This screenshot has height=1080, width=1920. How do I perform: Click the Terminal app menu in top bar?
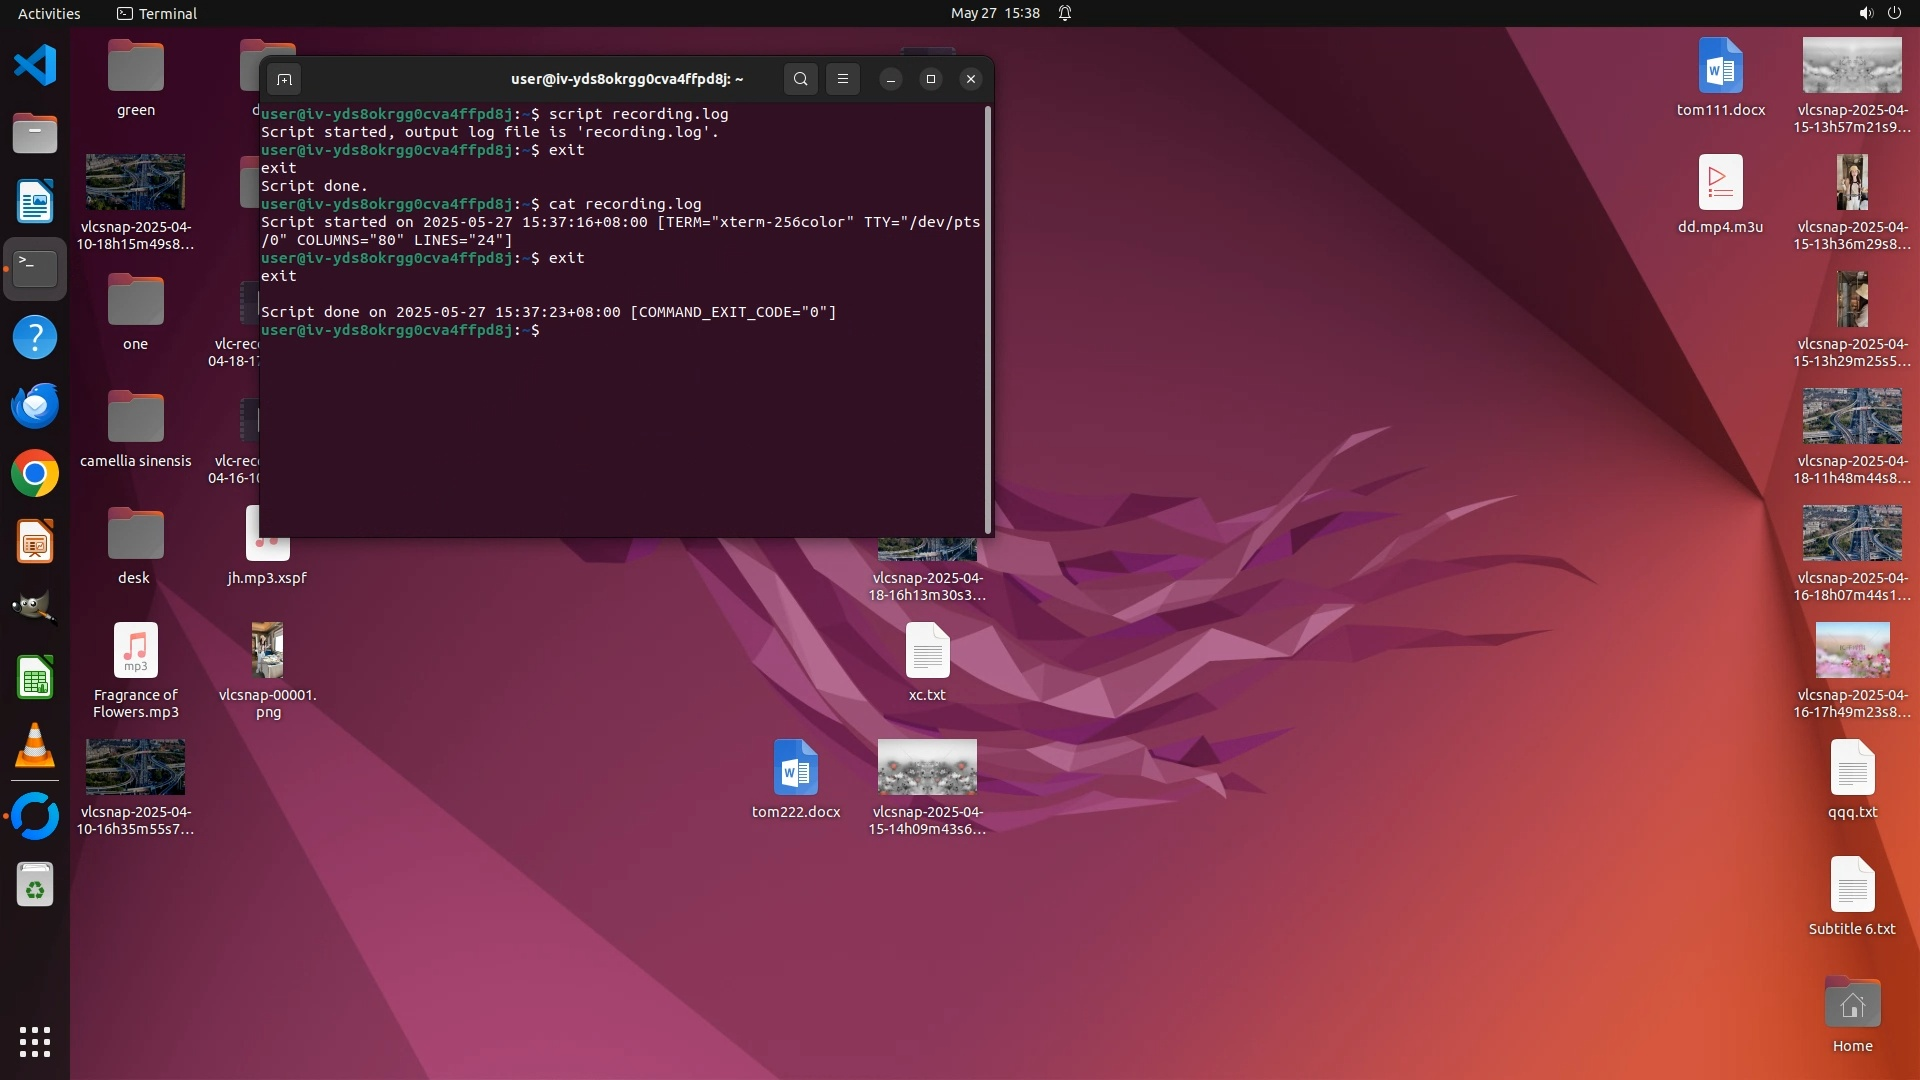(x=157, y=13)
